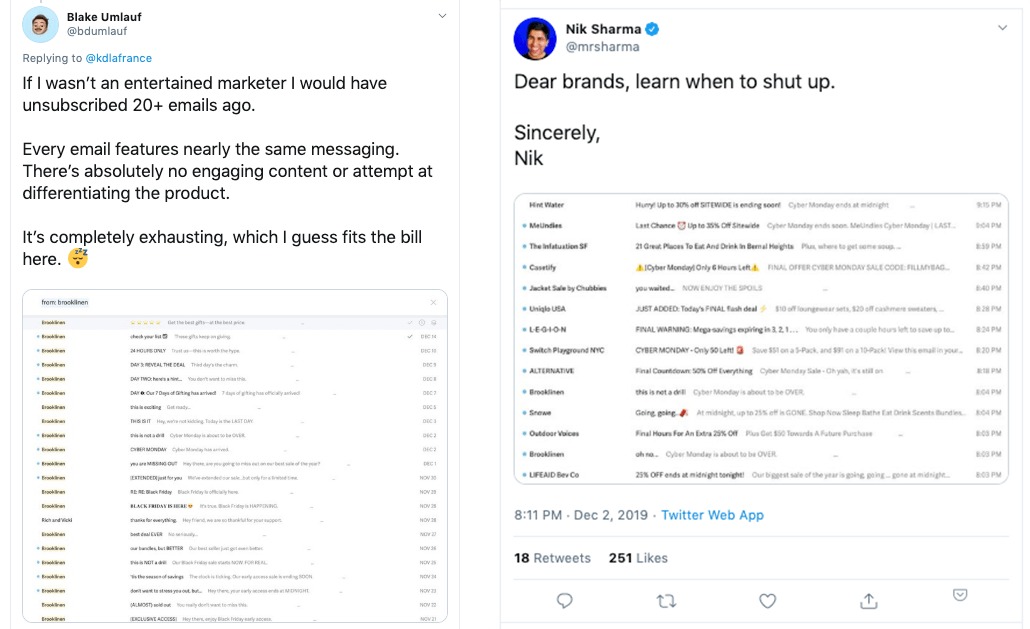Click Nik Sharma's verified badge

[x=652, y=29]
